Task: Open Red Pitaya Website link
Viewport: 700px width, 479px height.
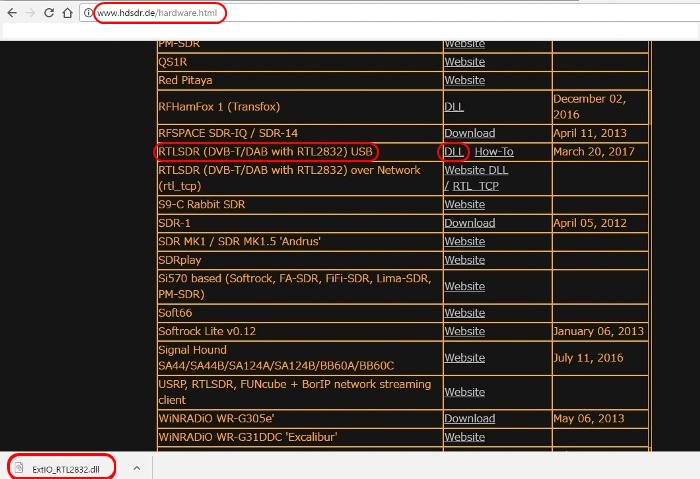Action: click(464, 80)
